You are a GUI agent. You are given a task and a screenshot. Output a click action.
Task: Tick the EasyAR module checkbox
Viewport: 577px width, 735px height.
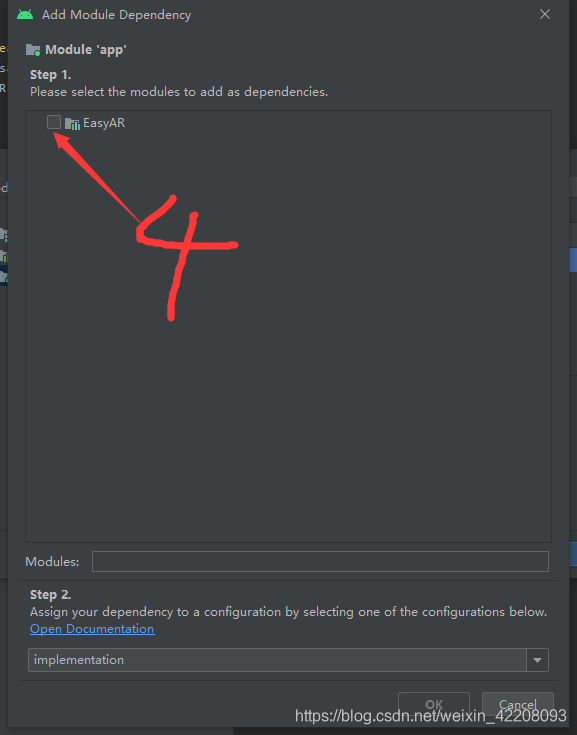pyautogui.click(x=54, y=122)
